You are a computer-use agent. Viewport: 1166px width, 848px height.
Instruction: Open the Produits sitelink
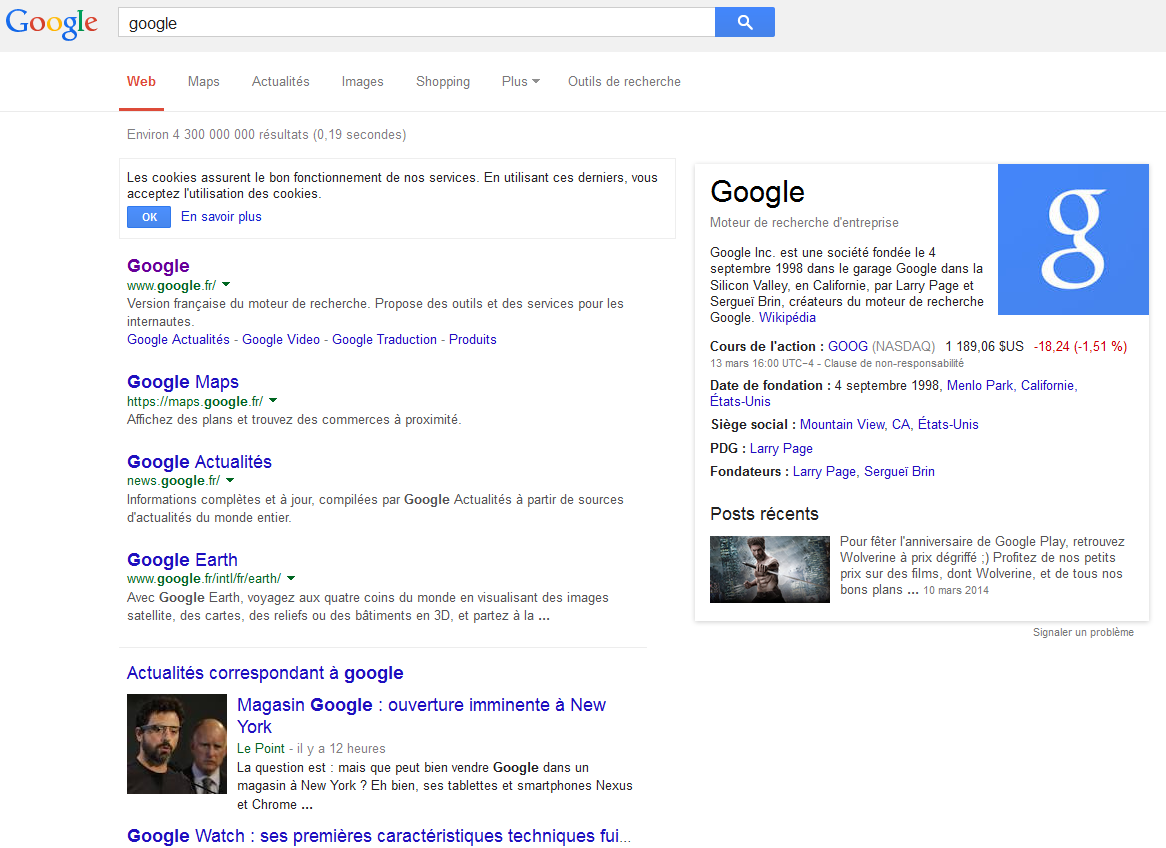472,339
